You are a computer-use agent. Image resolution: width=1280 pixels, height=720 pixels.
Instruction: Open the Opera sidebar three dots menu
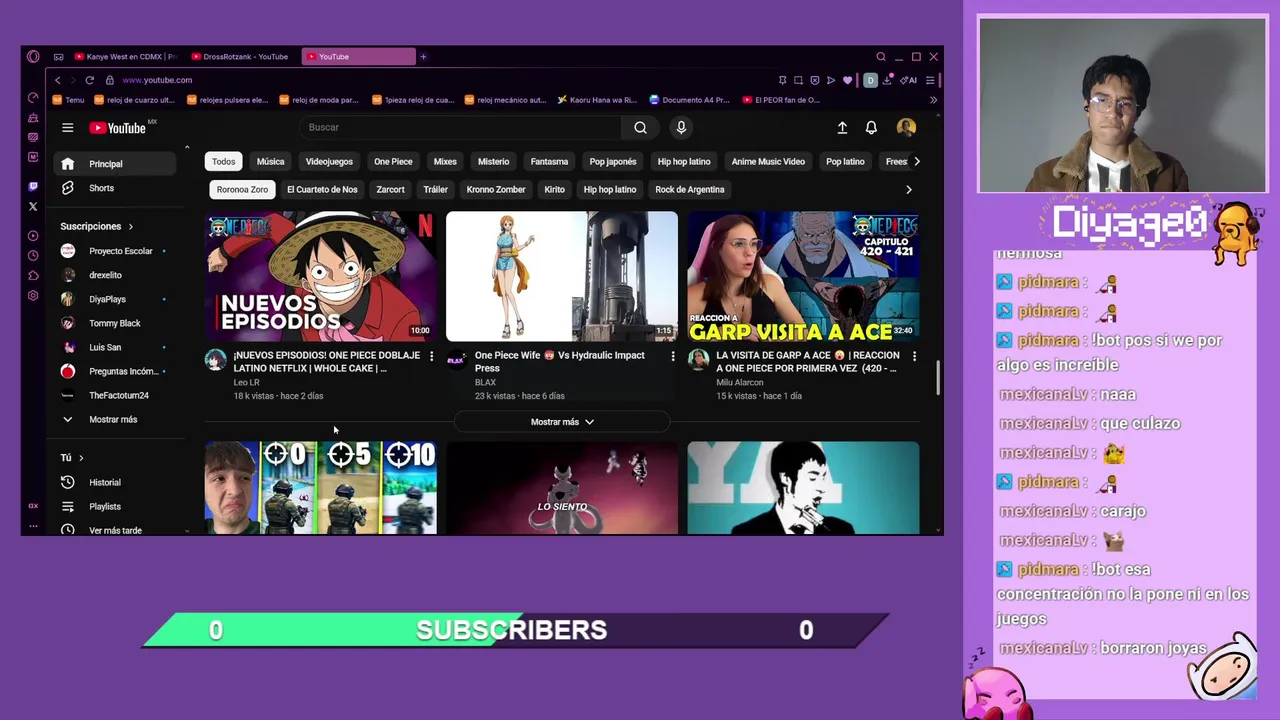(x=33, y=525)
